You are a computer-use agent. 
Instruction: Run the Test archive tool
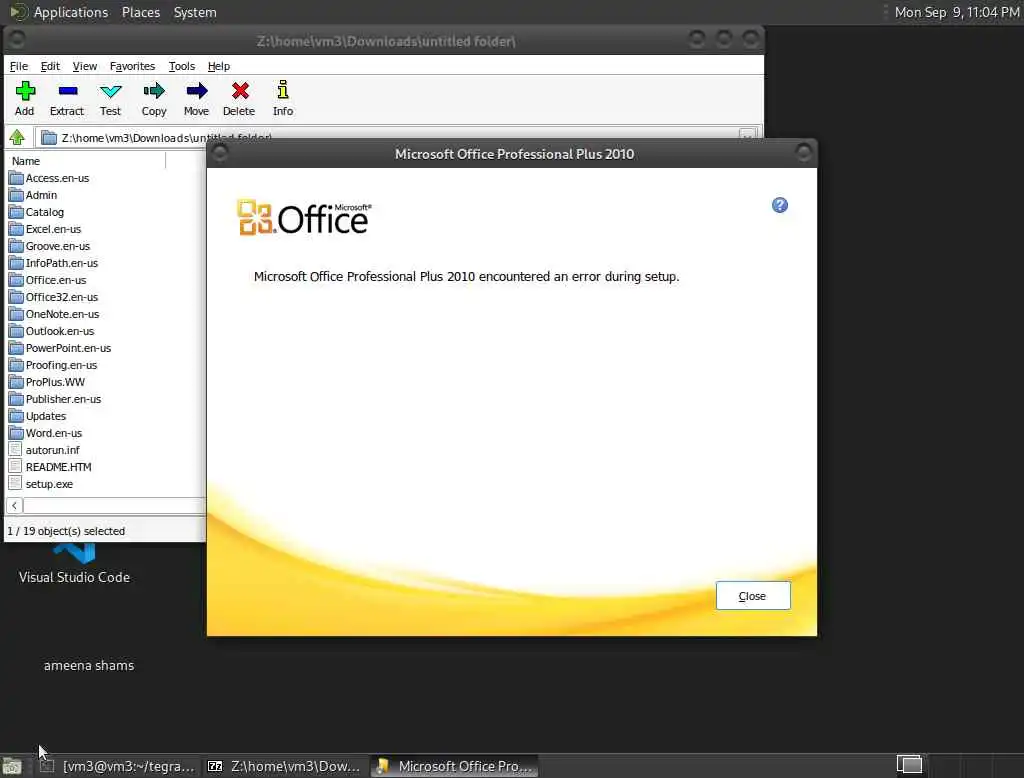110,99
